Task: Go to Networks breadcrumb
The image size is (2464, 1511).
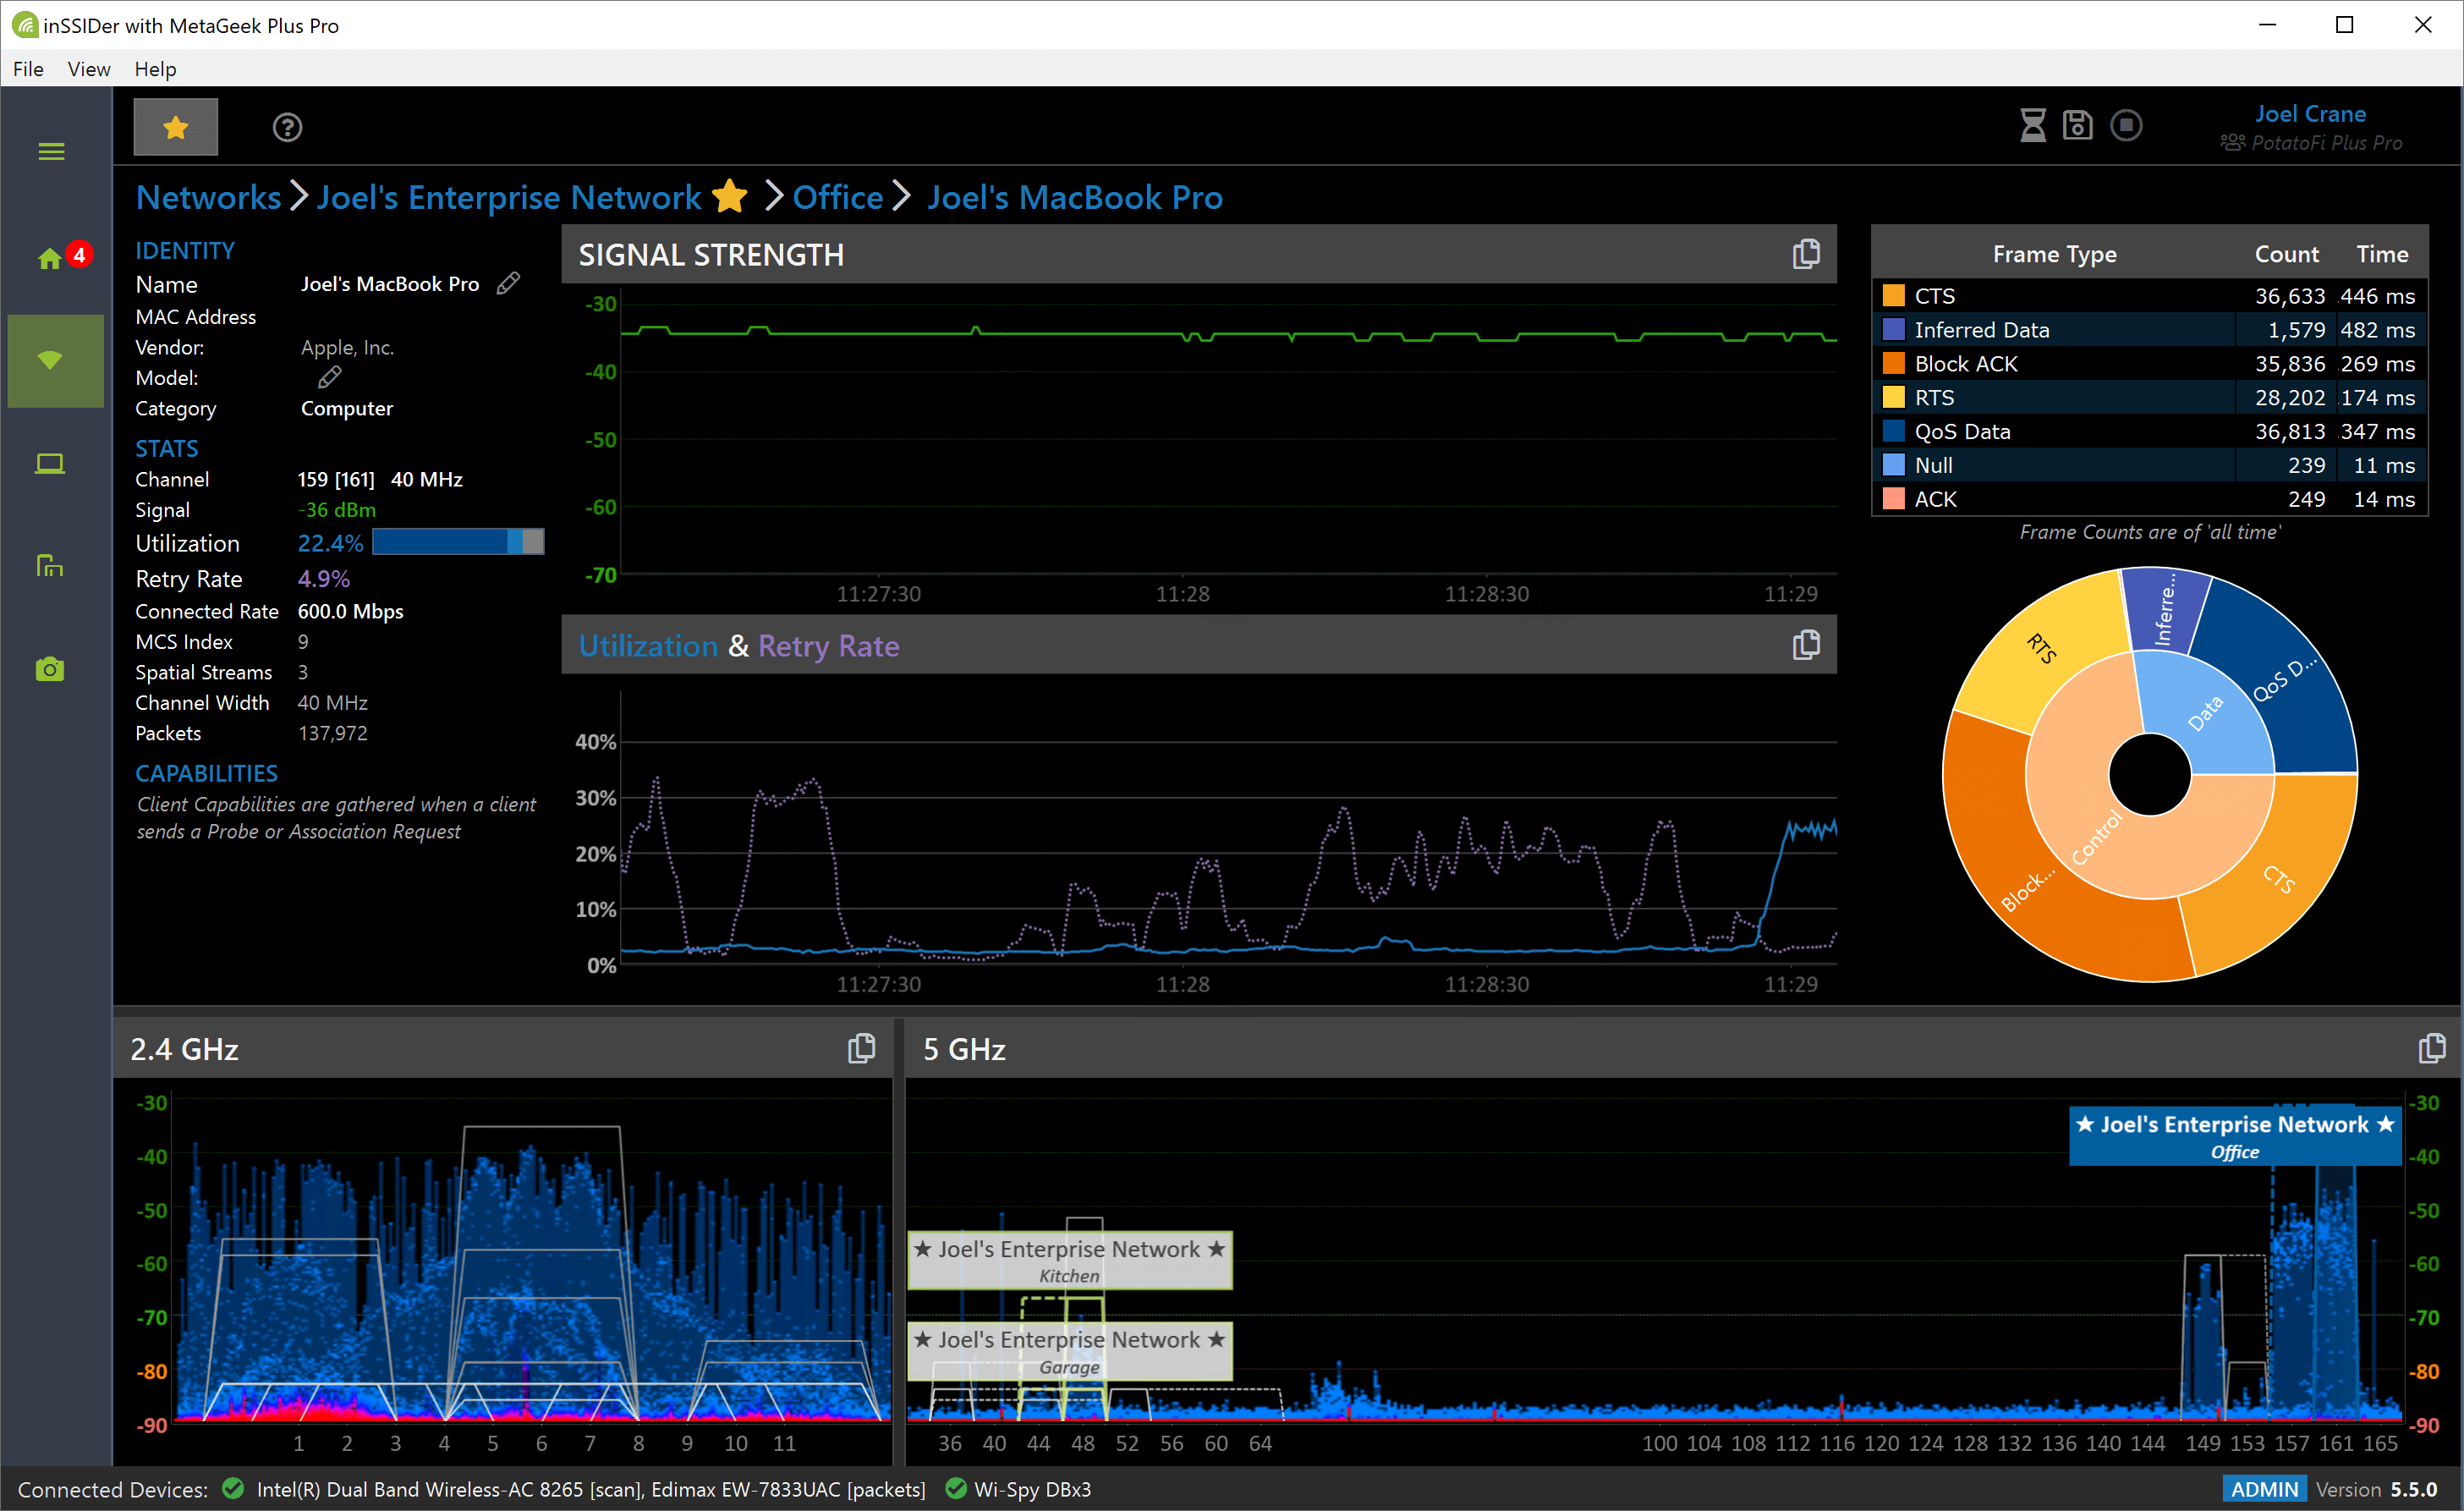Action: [x=209, y=197]
